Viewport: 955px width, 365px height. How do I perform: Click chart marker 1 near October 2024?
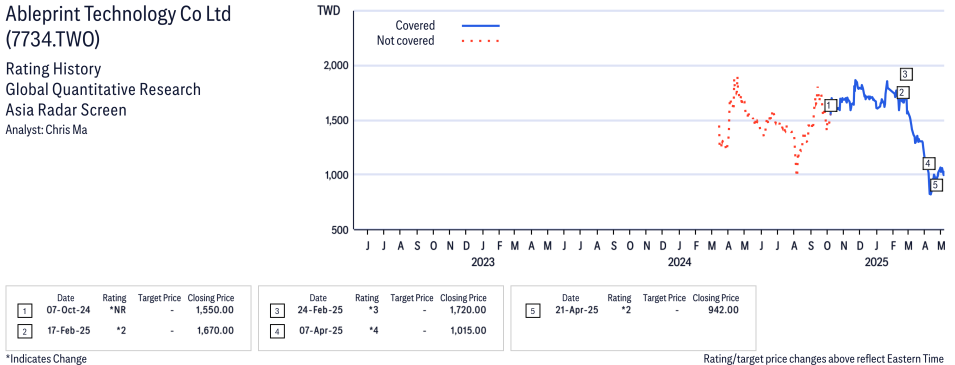pos(830,106)
